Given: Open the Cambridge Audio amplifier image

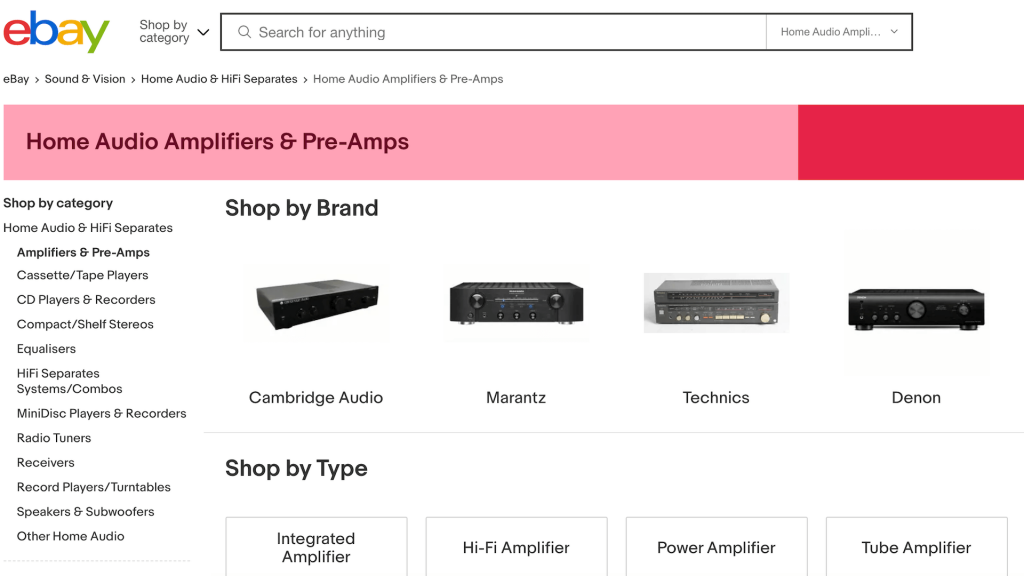Looking at the screenshot, I should pos(316,303).
